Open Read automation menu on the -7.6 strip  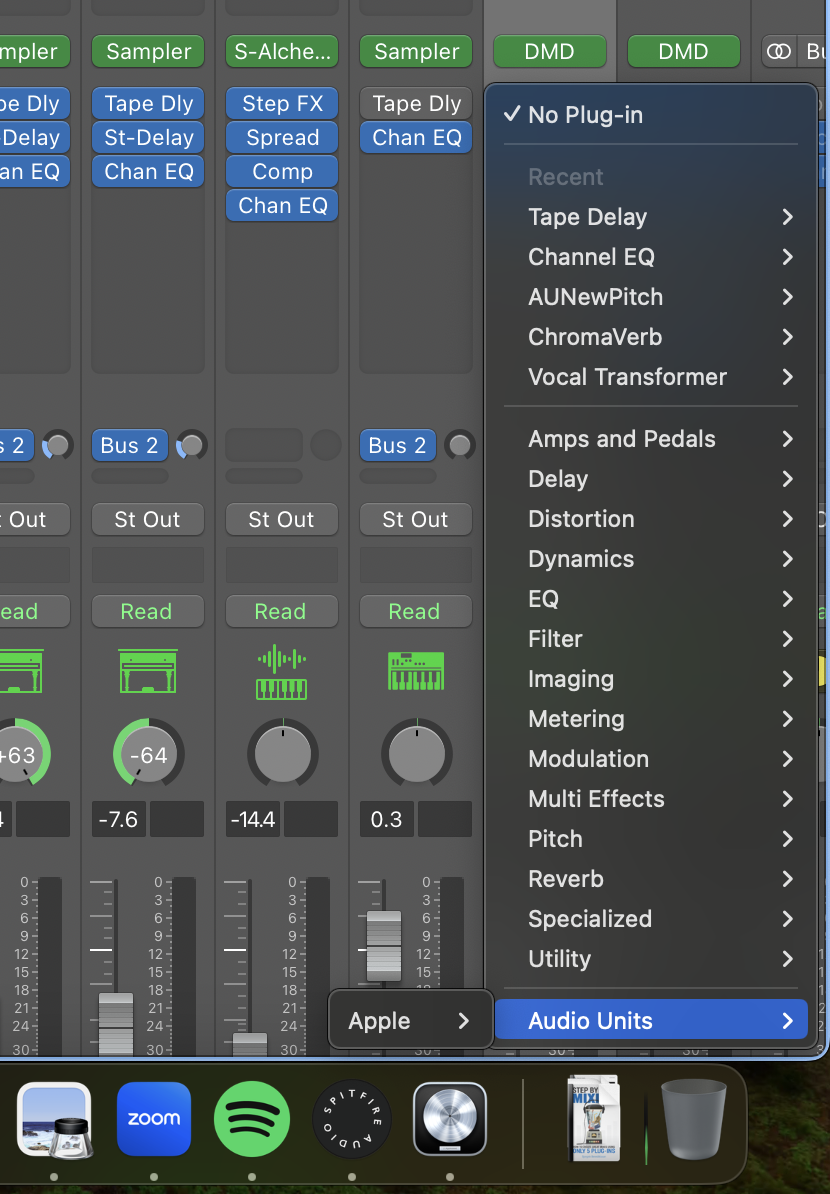[148, 611]
